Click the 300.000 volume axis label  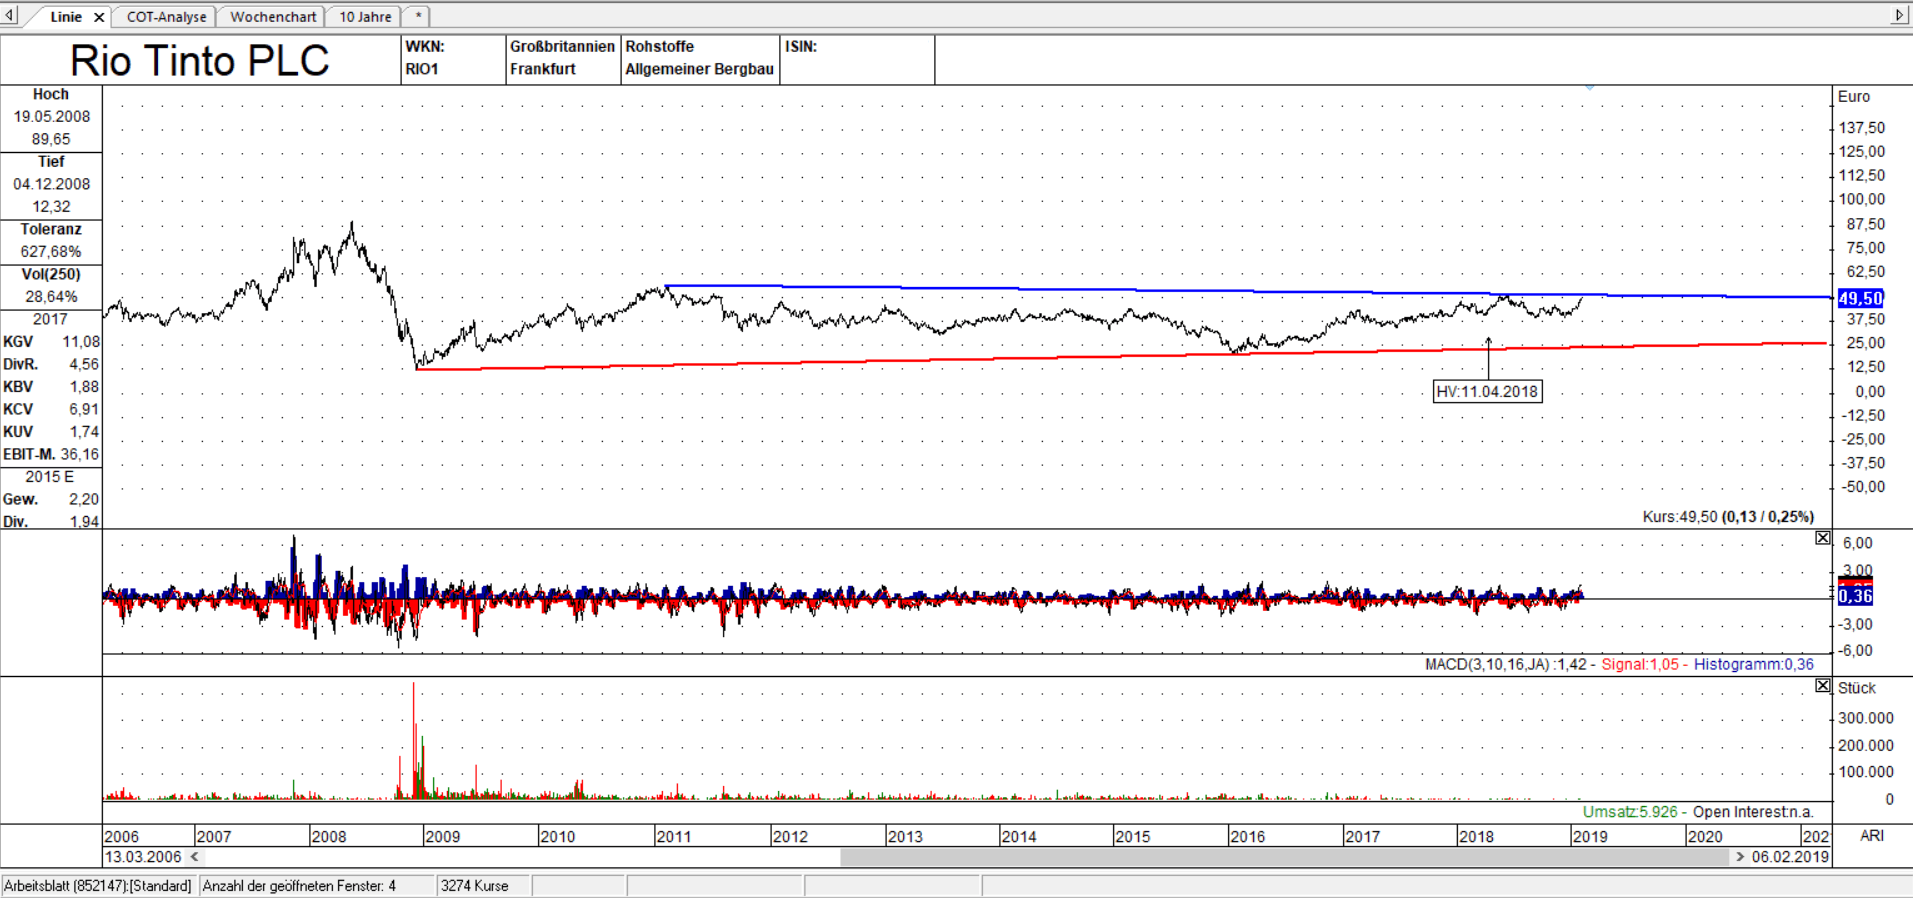click(x=1866, y=718)
